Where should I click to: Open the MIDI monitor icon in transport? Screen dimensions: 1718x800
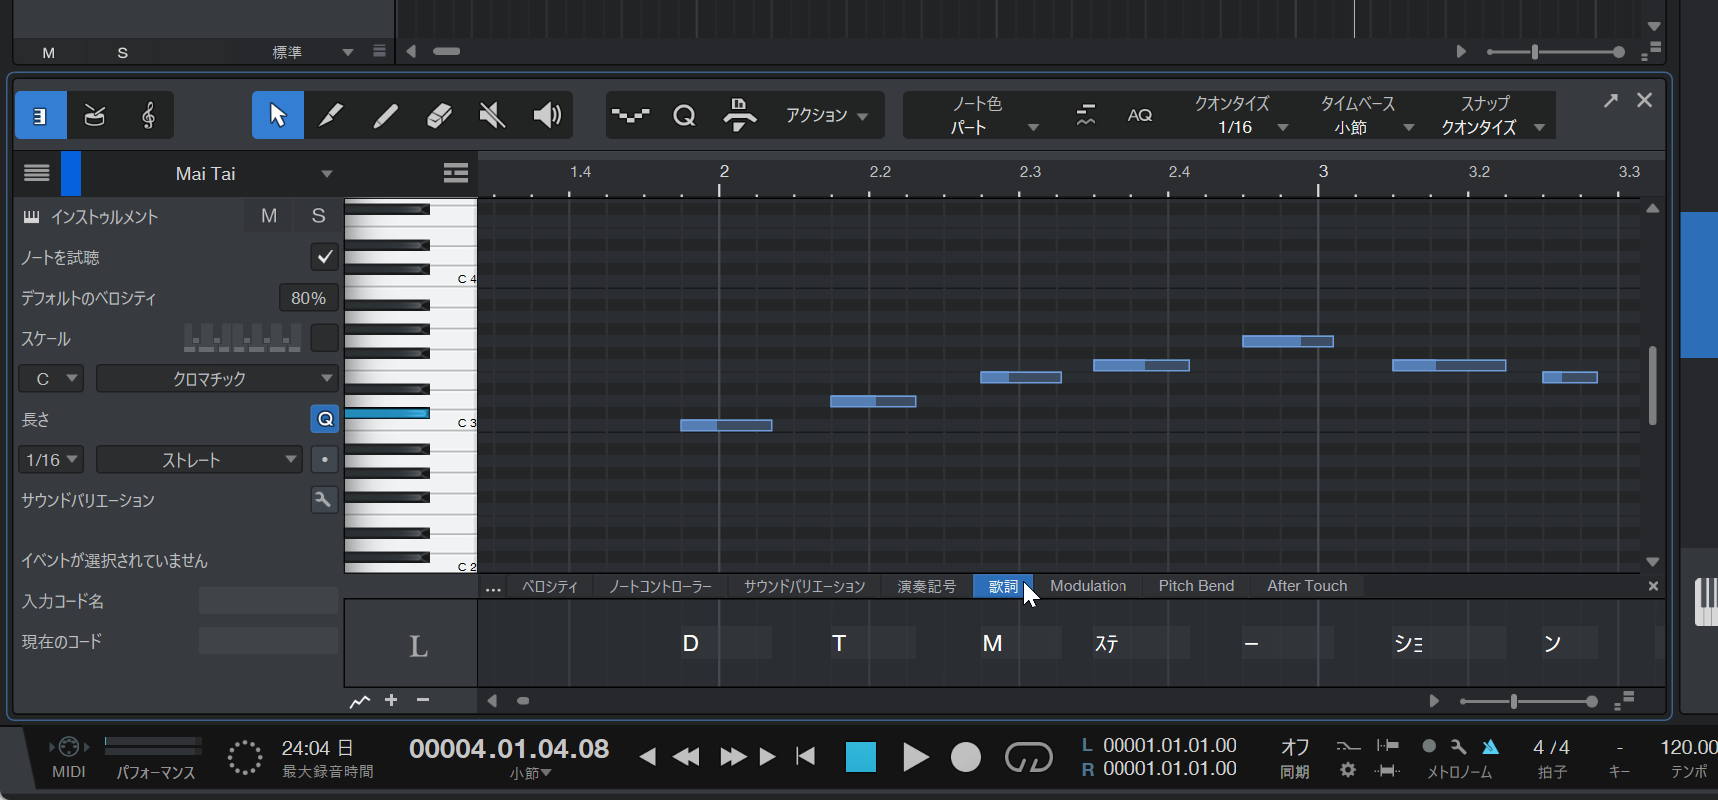coord(68,746)
